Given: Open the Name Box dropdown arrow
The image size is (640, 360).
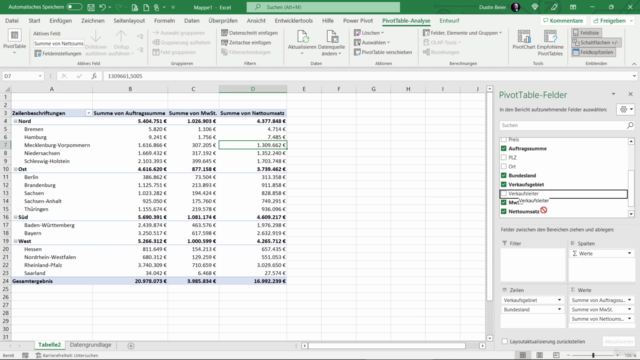Looking at the screenshot, I should pyautogui.click(x=40, y=76).
